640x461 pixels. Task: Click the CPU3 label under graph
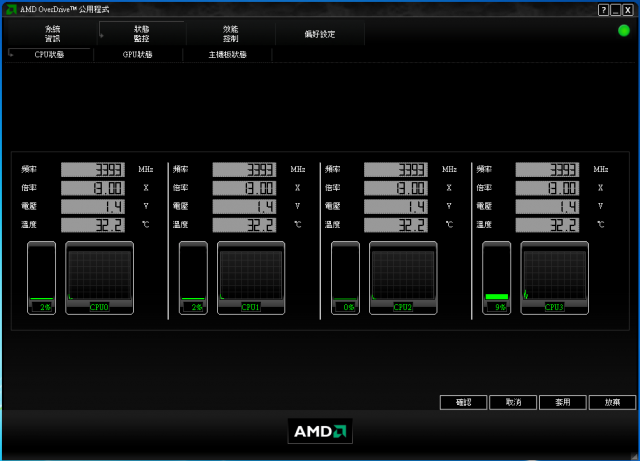tap(554, 307)
